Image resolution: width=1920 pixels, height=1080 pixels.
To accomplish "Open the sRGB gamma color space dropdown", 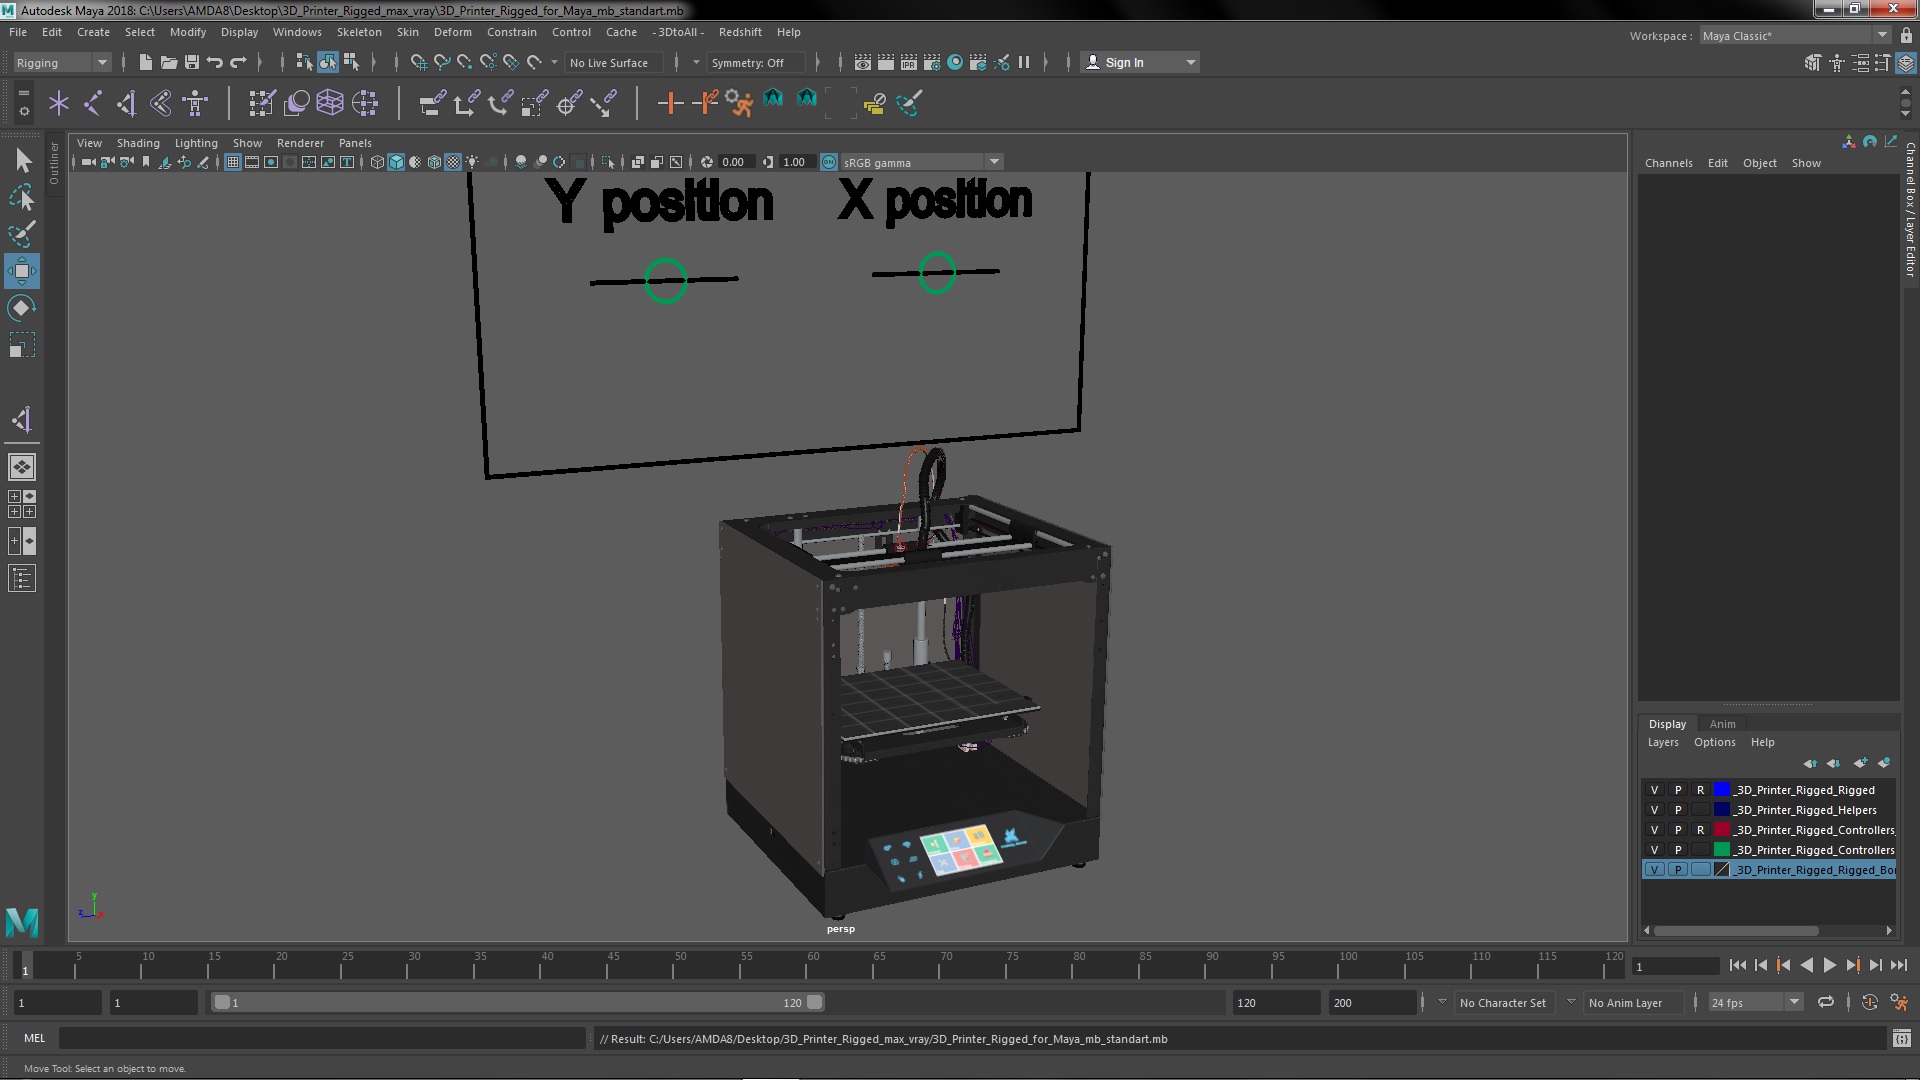I will point(921,162).
